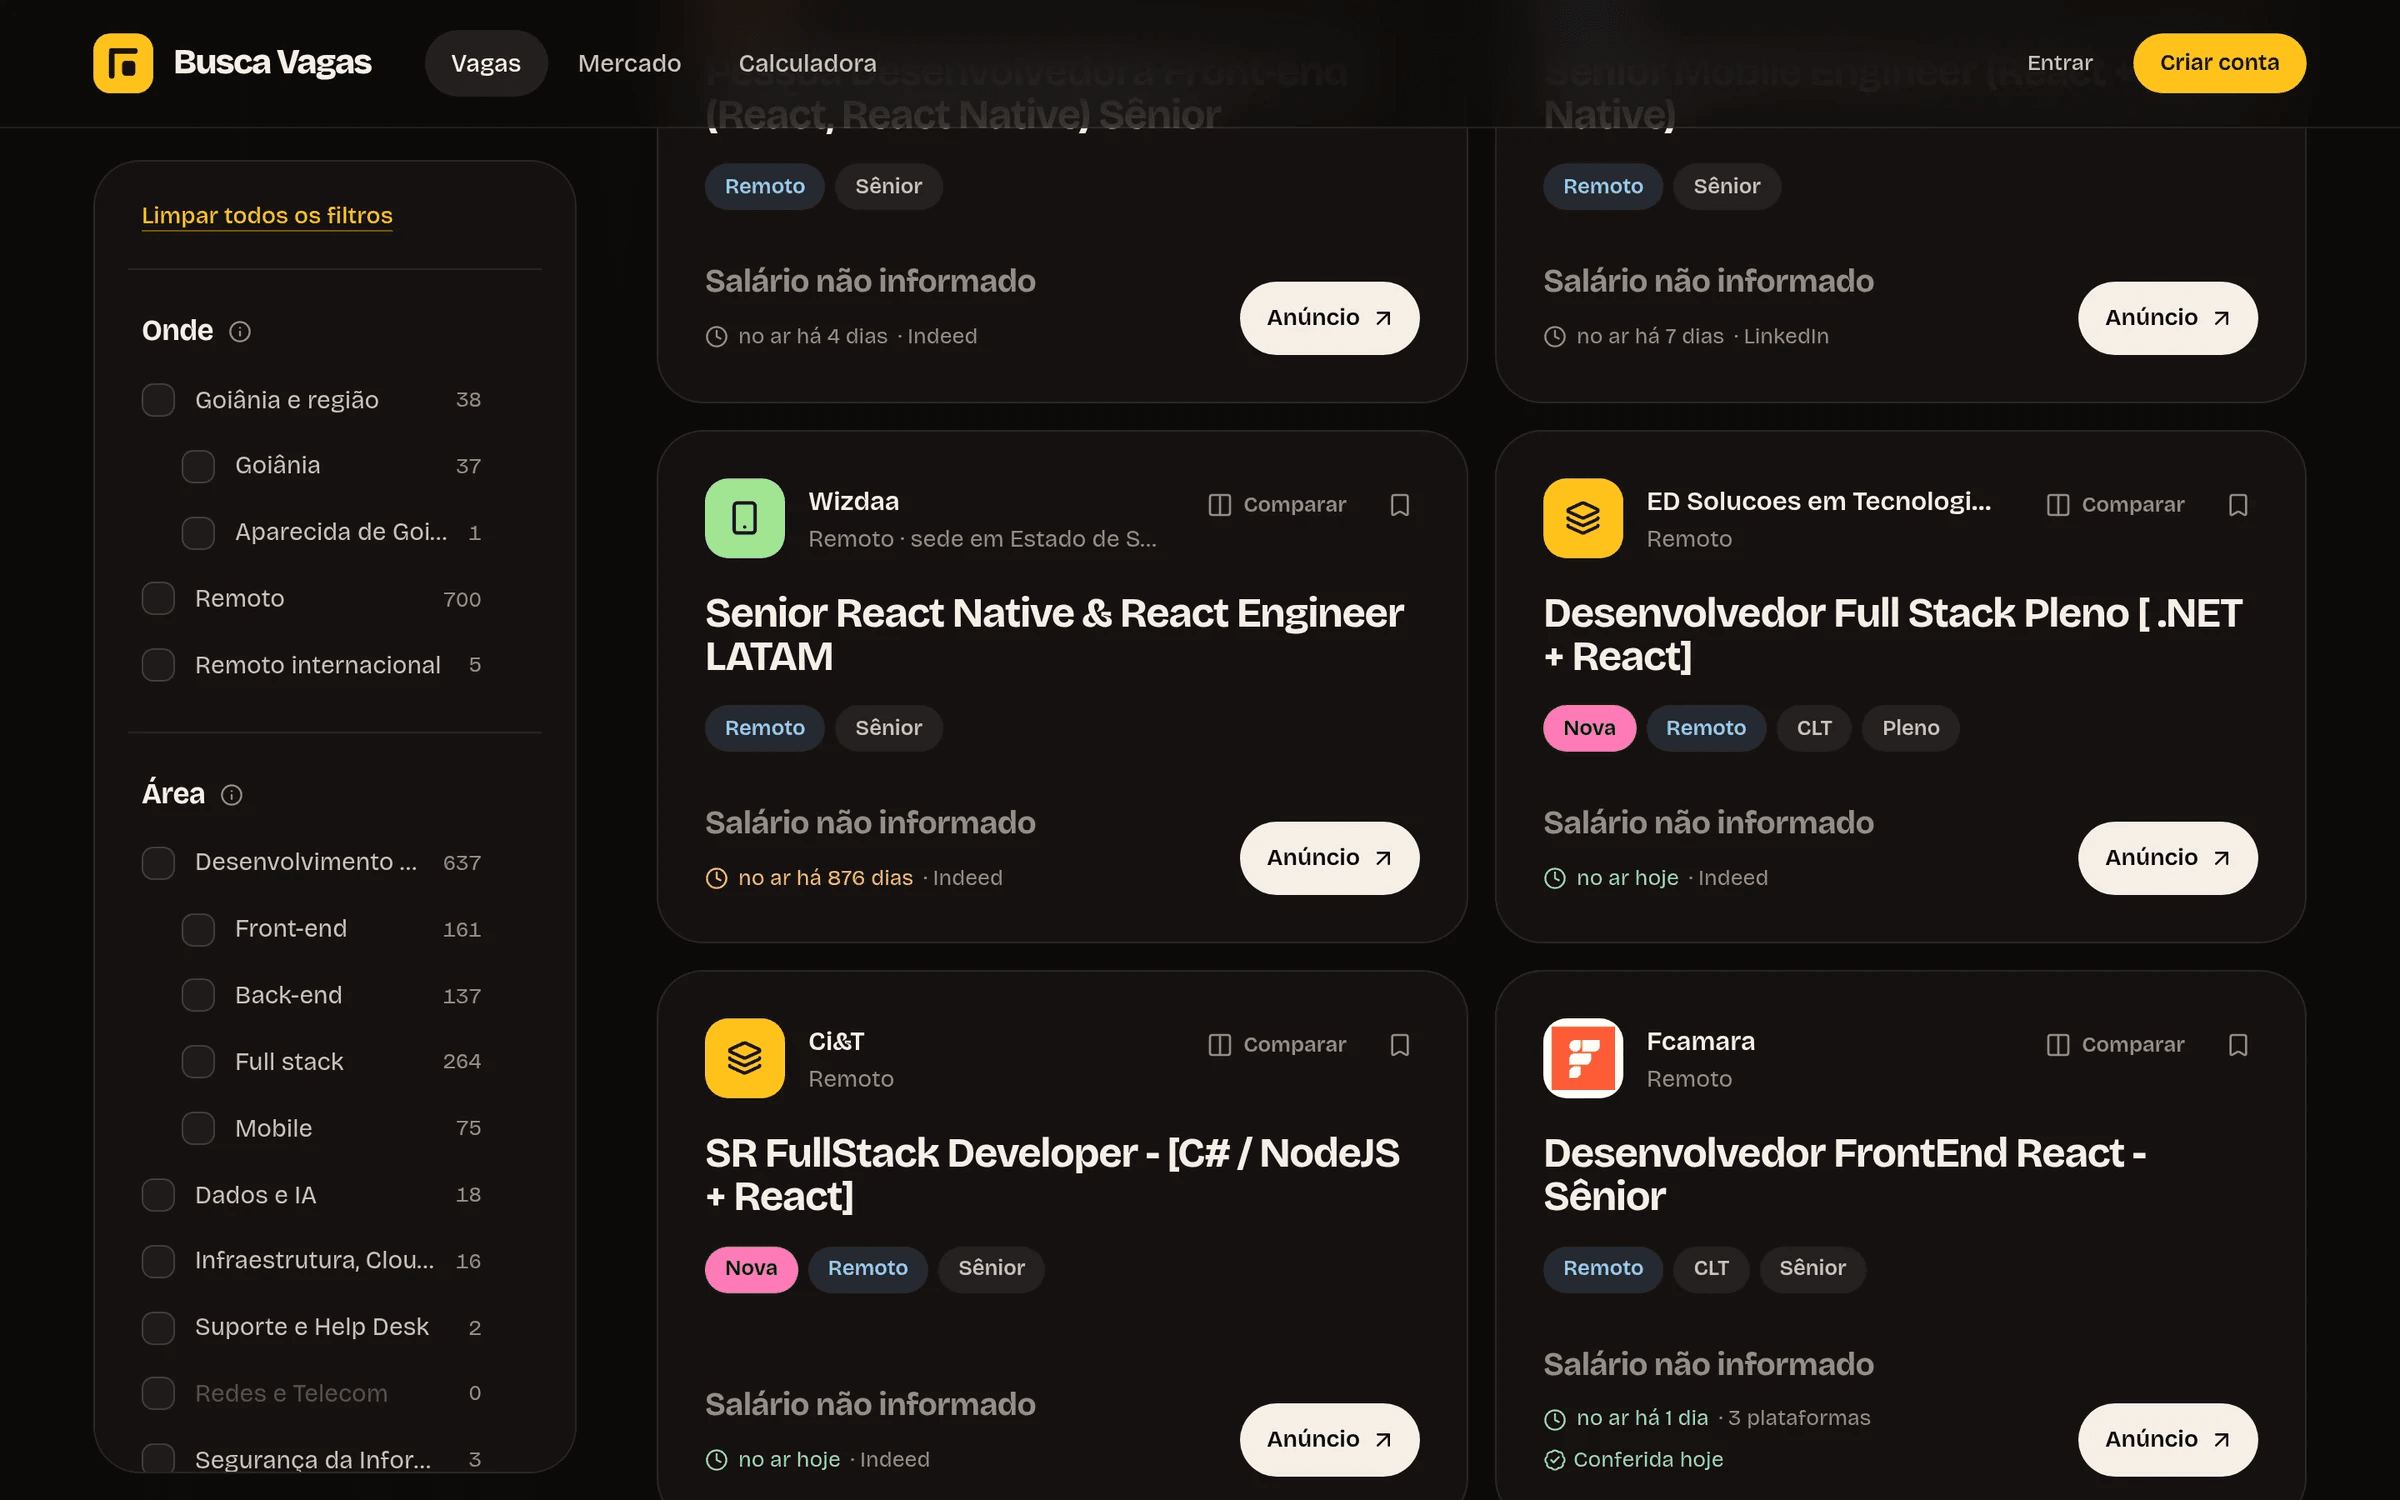Screen dimensions: 2400x1500
Task: Tick the Mobile checkbox
Action: [198, 1129]
